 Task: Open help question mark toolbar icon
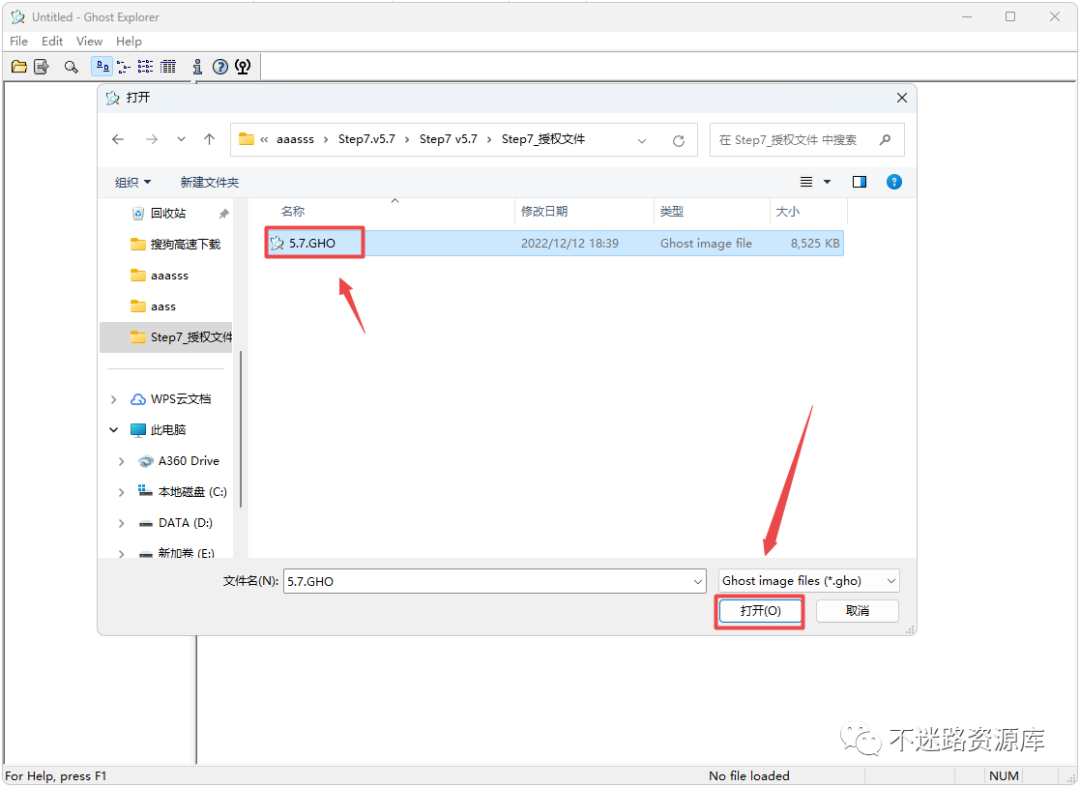tap(220, 67)
